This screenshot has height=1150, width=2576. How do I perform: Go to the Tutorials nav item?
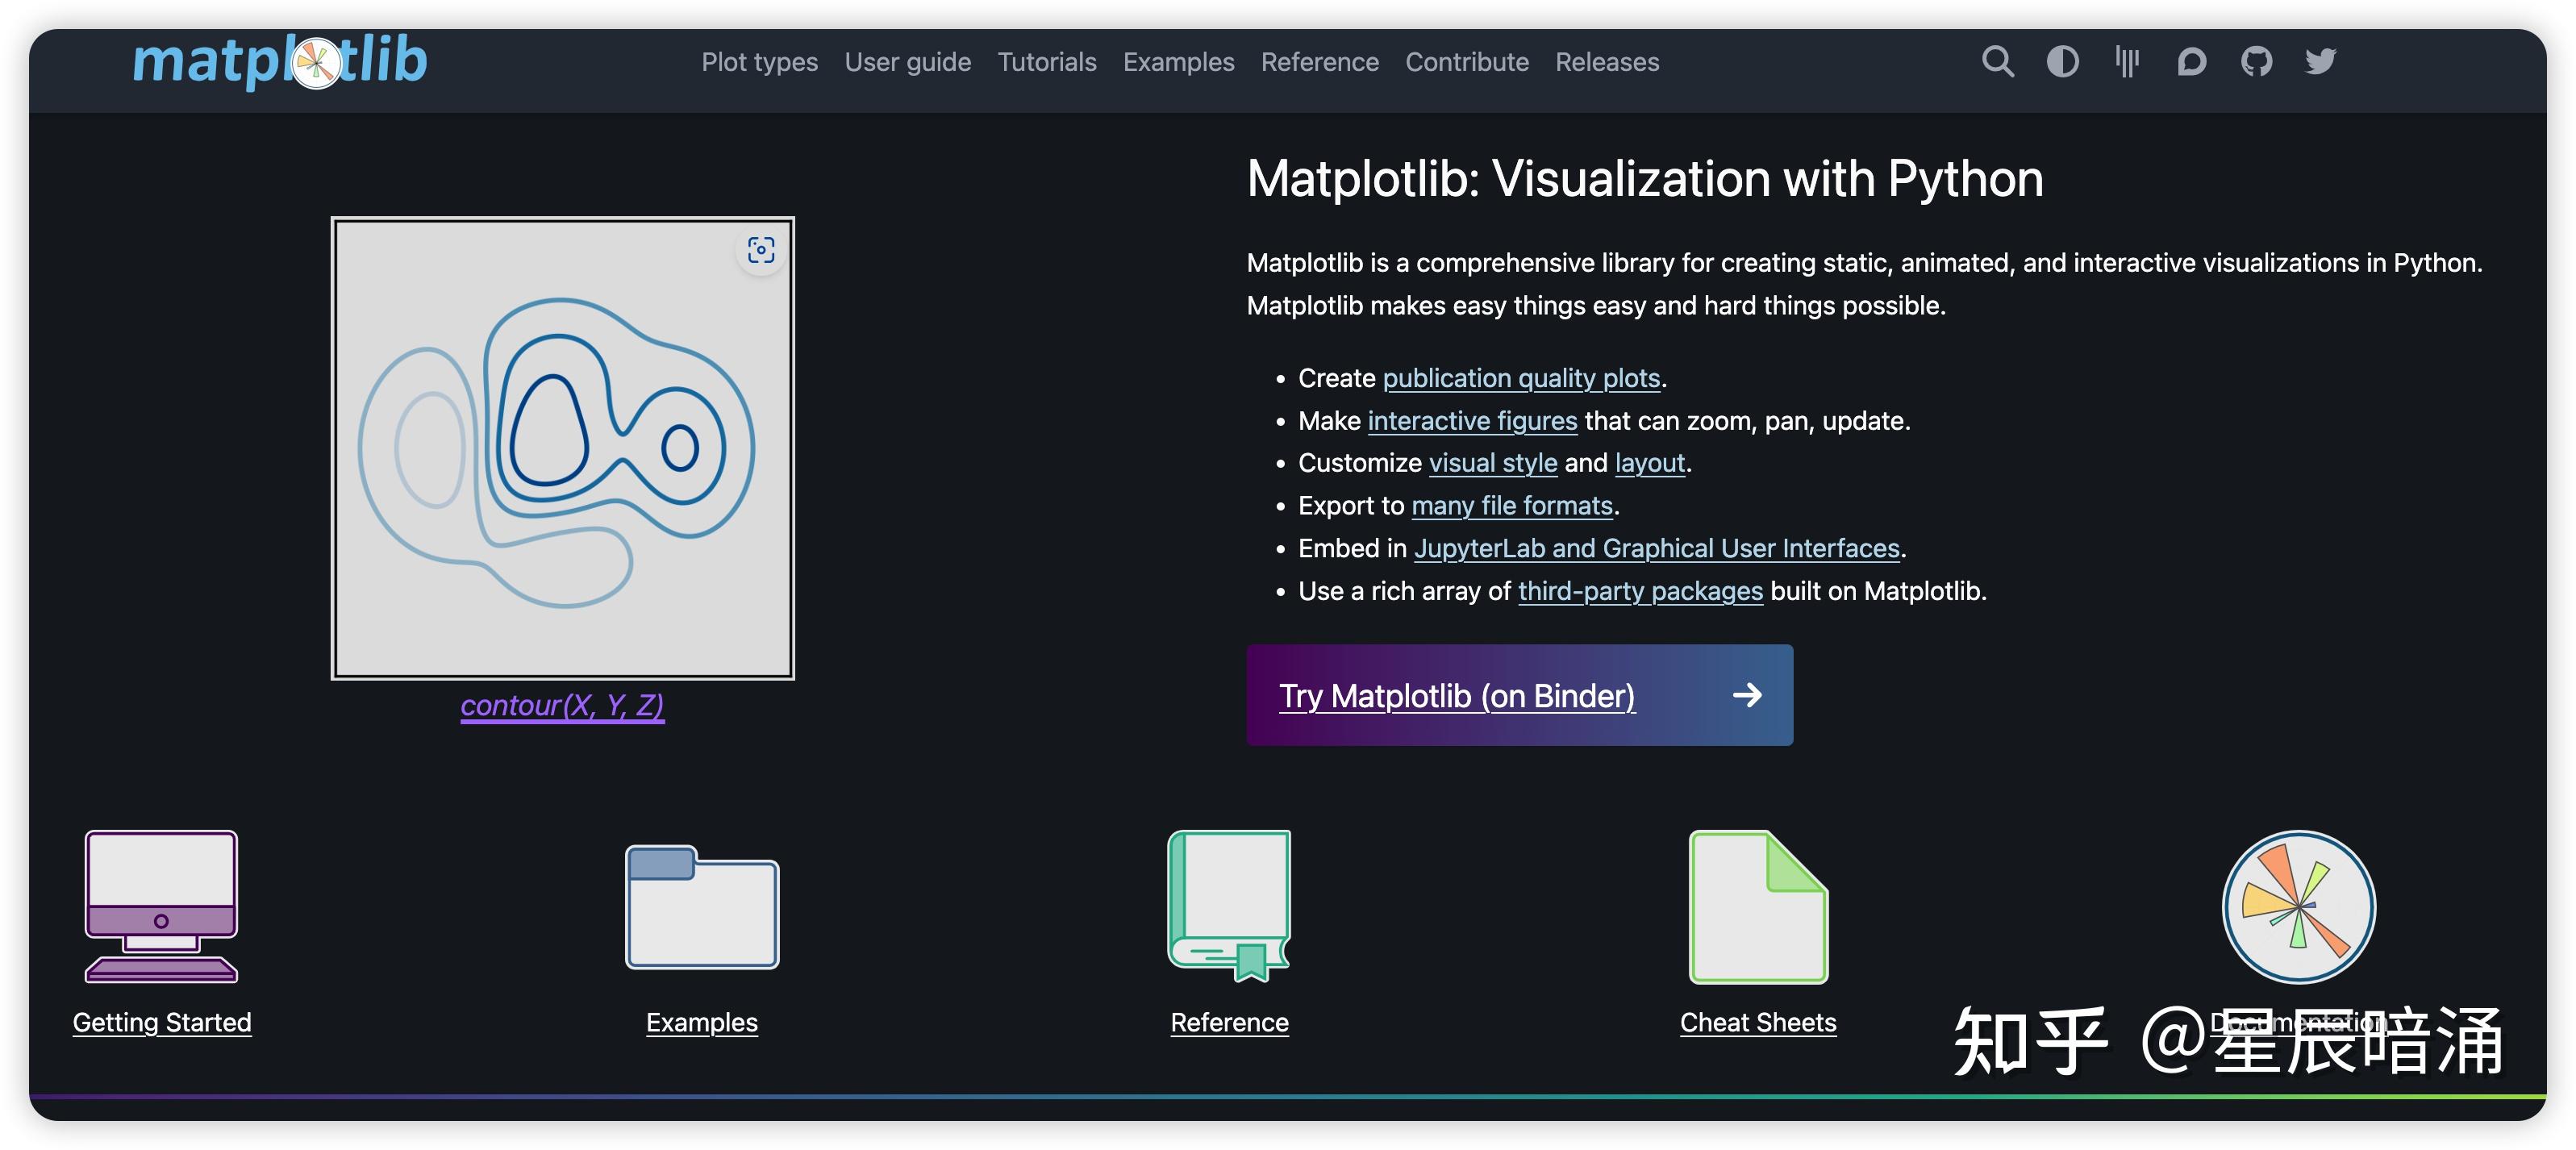1046,62
